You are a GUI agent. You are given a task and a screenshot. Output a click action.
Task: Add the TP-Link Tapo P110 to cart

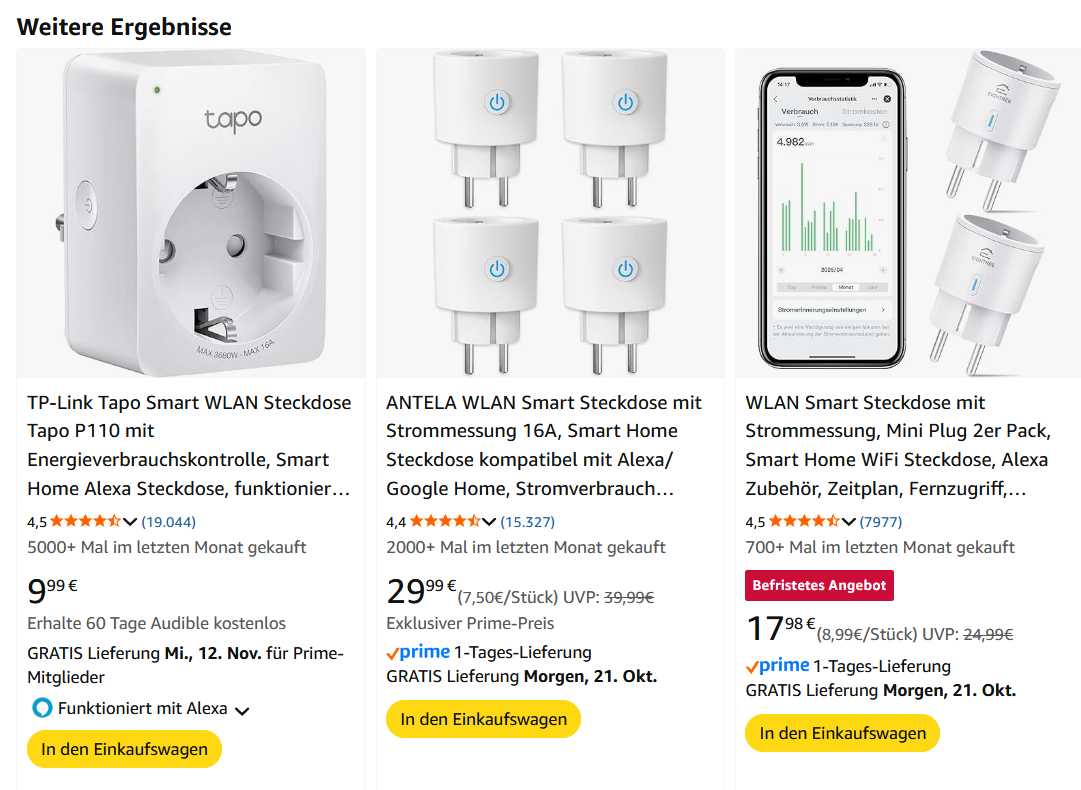pos(124,749)
